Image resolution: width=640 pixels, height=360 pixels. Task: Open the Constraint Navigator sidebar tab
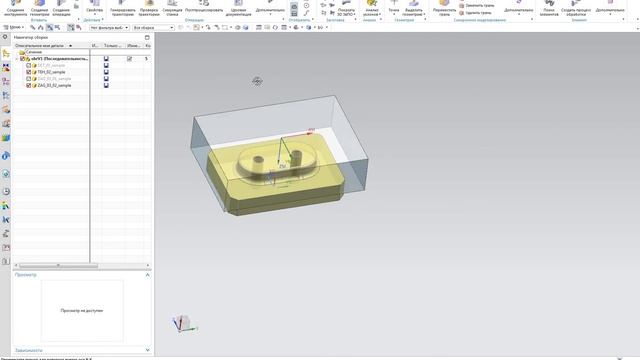(x=6, y=68)
